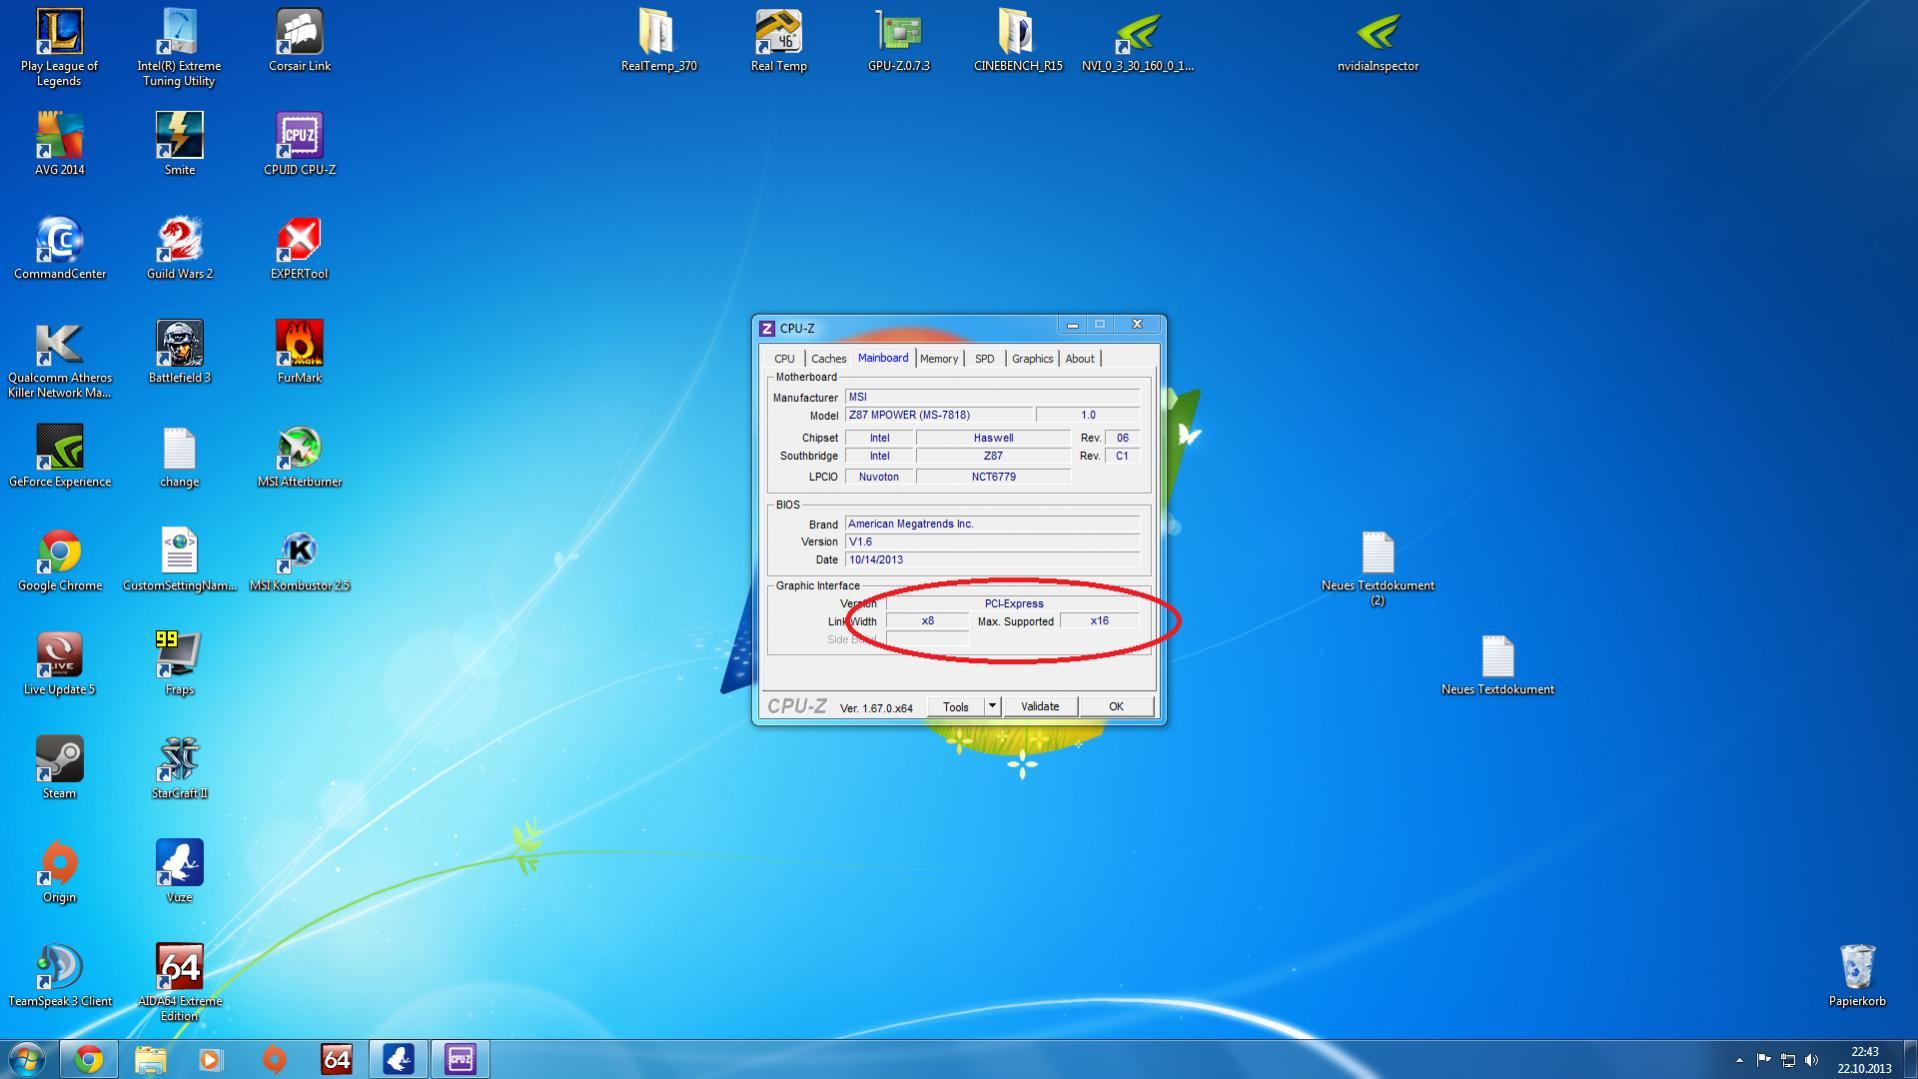Close the CPU-Z window

1137,325
